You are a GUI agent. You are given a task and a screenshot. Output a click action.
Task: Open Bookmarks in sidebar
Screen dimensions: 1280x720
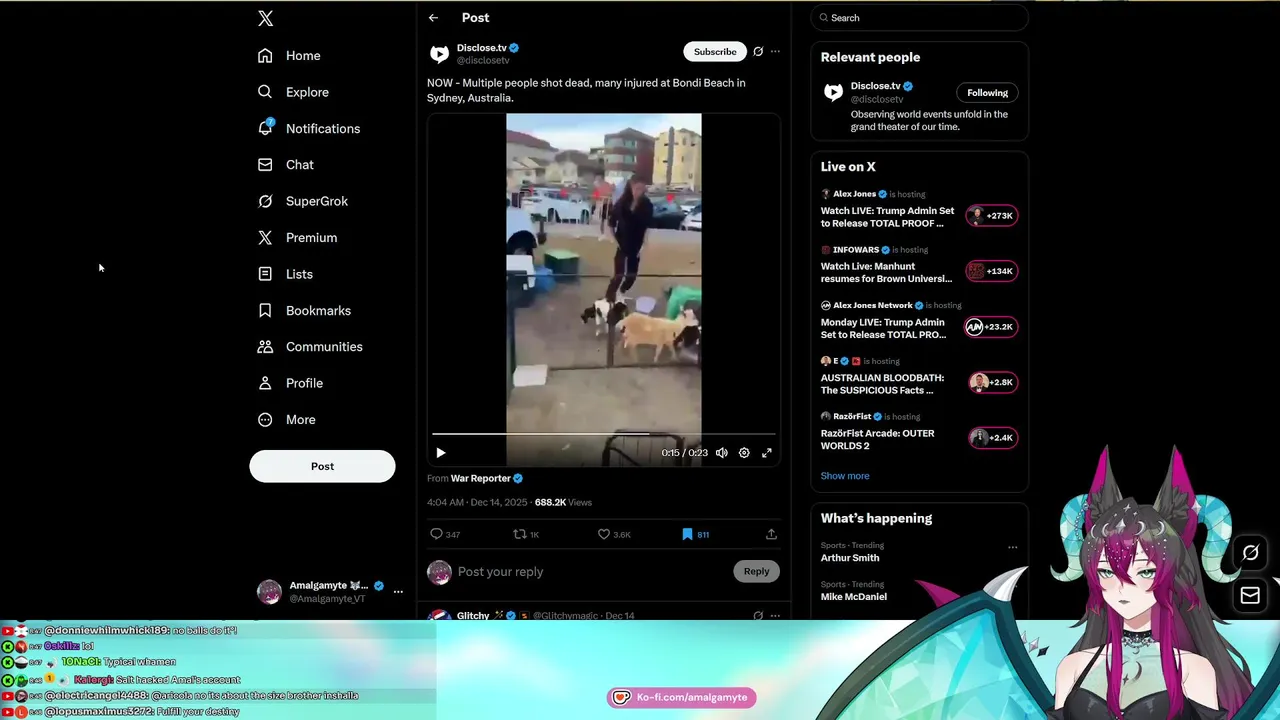(304, 311)
